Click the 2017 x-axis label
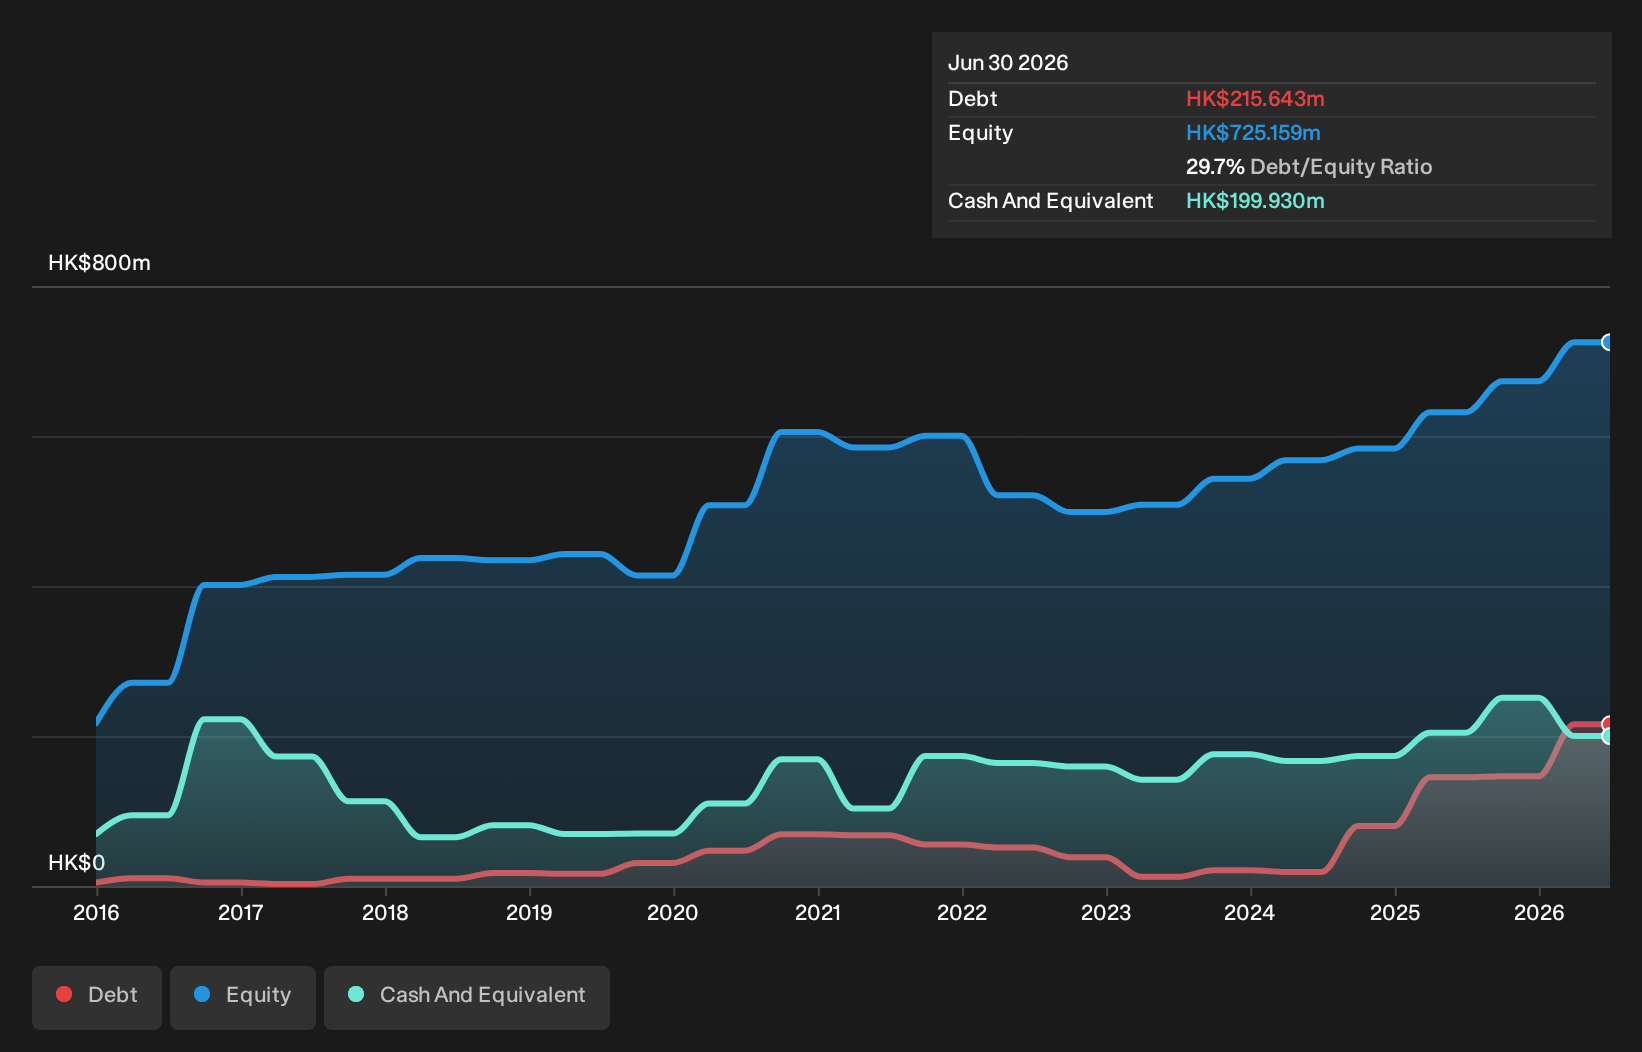This screenshot has width=1642, height=1052. [x=240, y=912]
